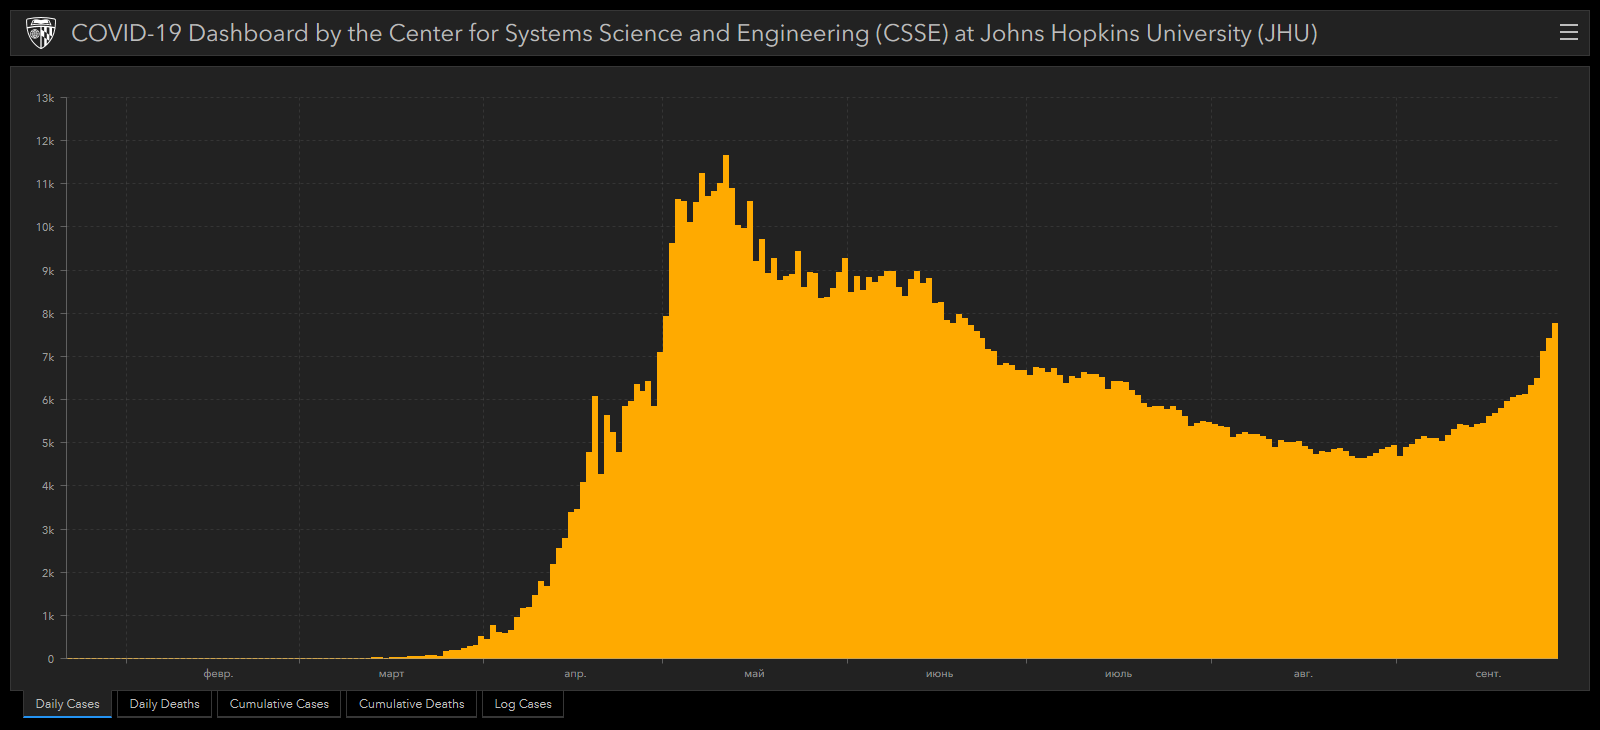Select the "июнь" month label

(x=939, y=674)
